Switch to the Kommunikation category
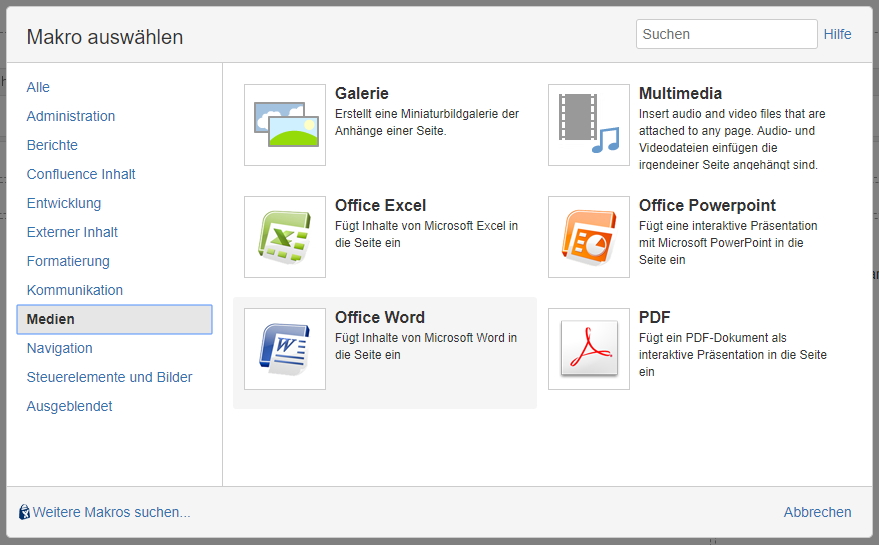879x545 pixels. click(75, 290)
